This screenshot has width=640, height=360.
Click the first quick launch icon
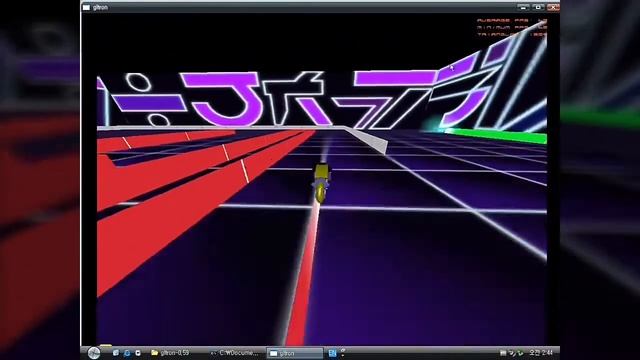(x=116, y=353)
